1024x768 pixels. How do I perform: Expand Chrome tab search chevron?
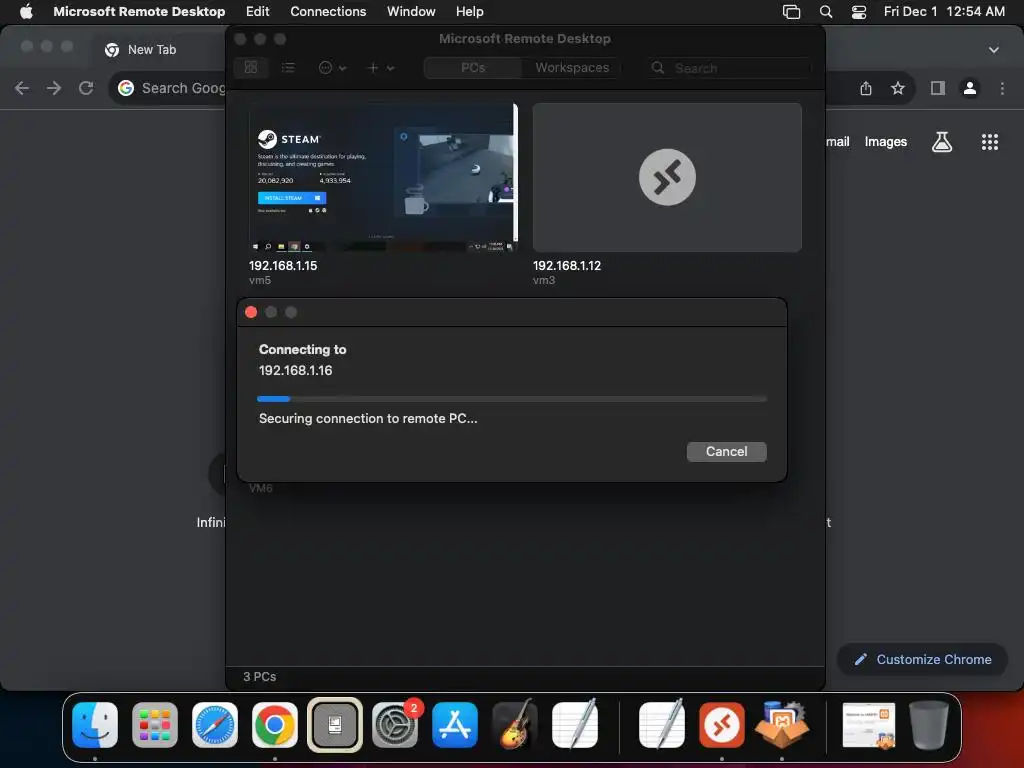pos(993,50)
